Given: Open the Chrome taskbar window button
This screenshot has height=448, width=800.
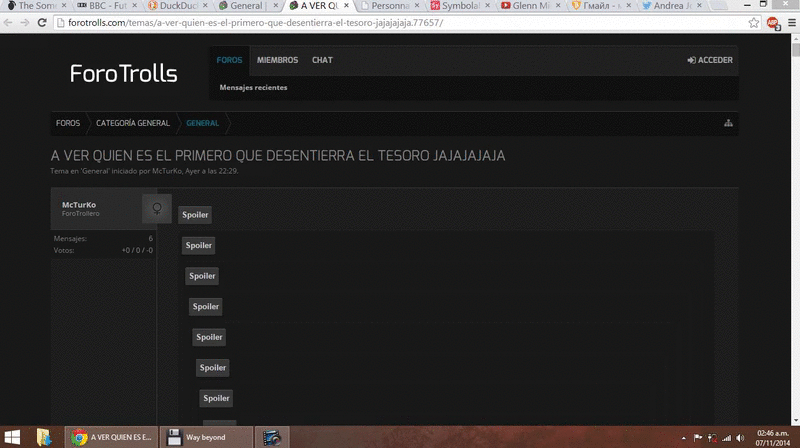Looking at the screenshot, I should click(x=112, y=437).
